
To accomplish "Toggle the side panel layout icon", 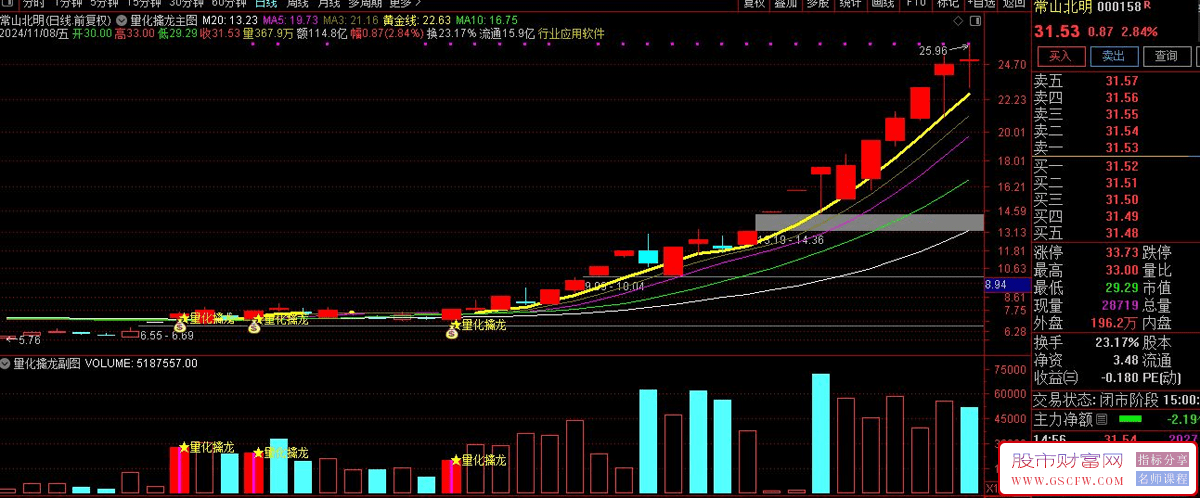I will (976, 19).
